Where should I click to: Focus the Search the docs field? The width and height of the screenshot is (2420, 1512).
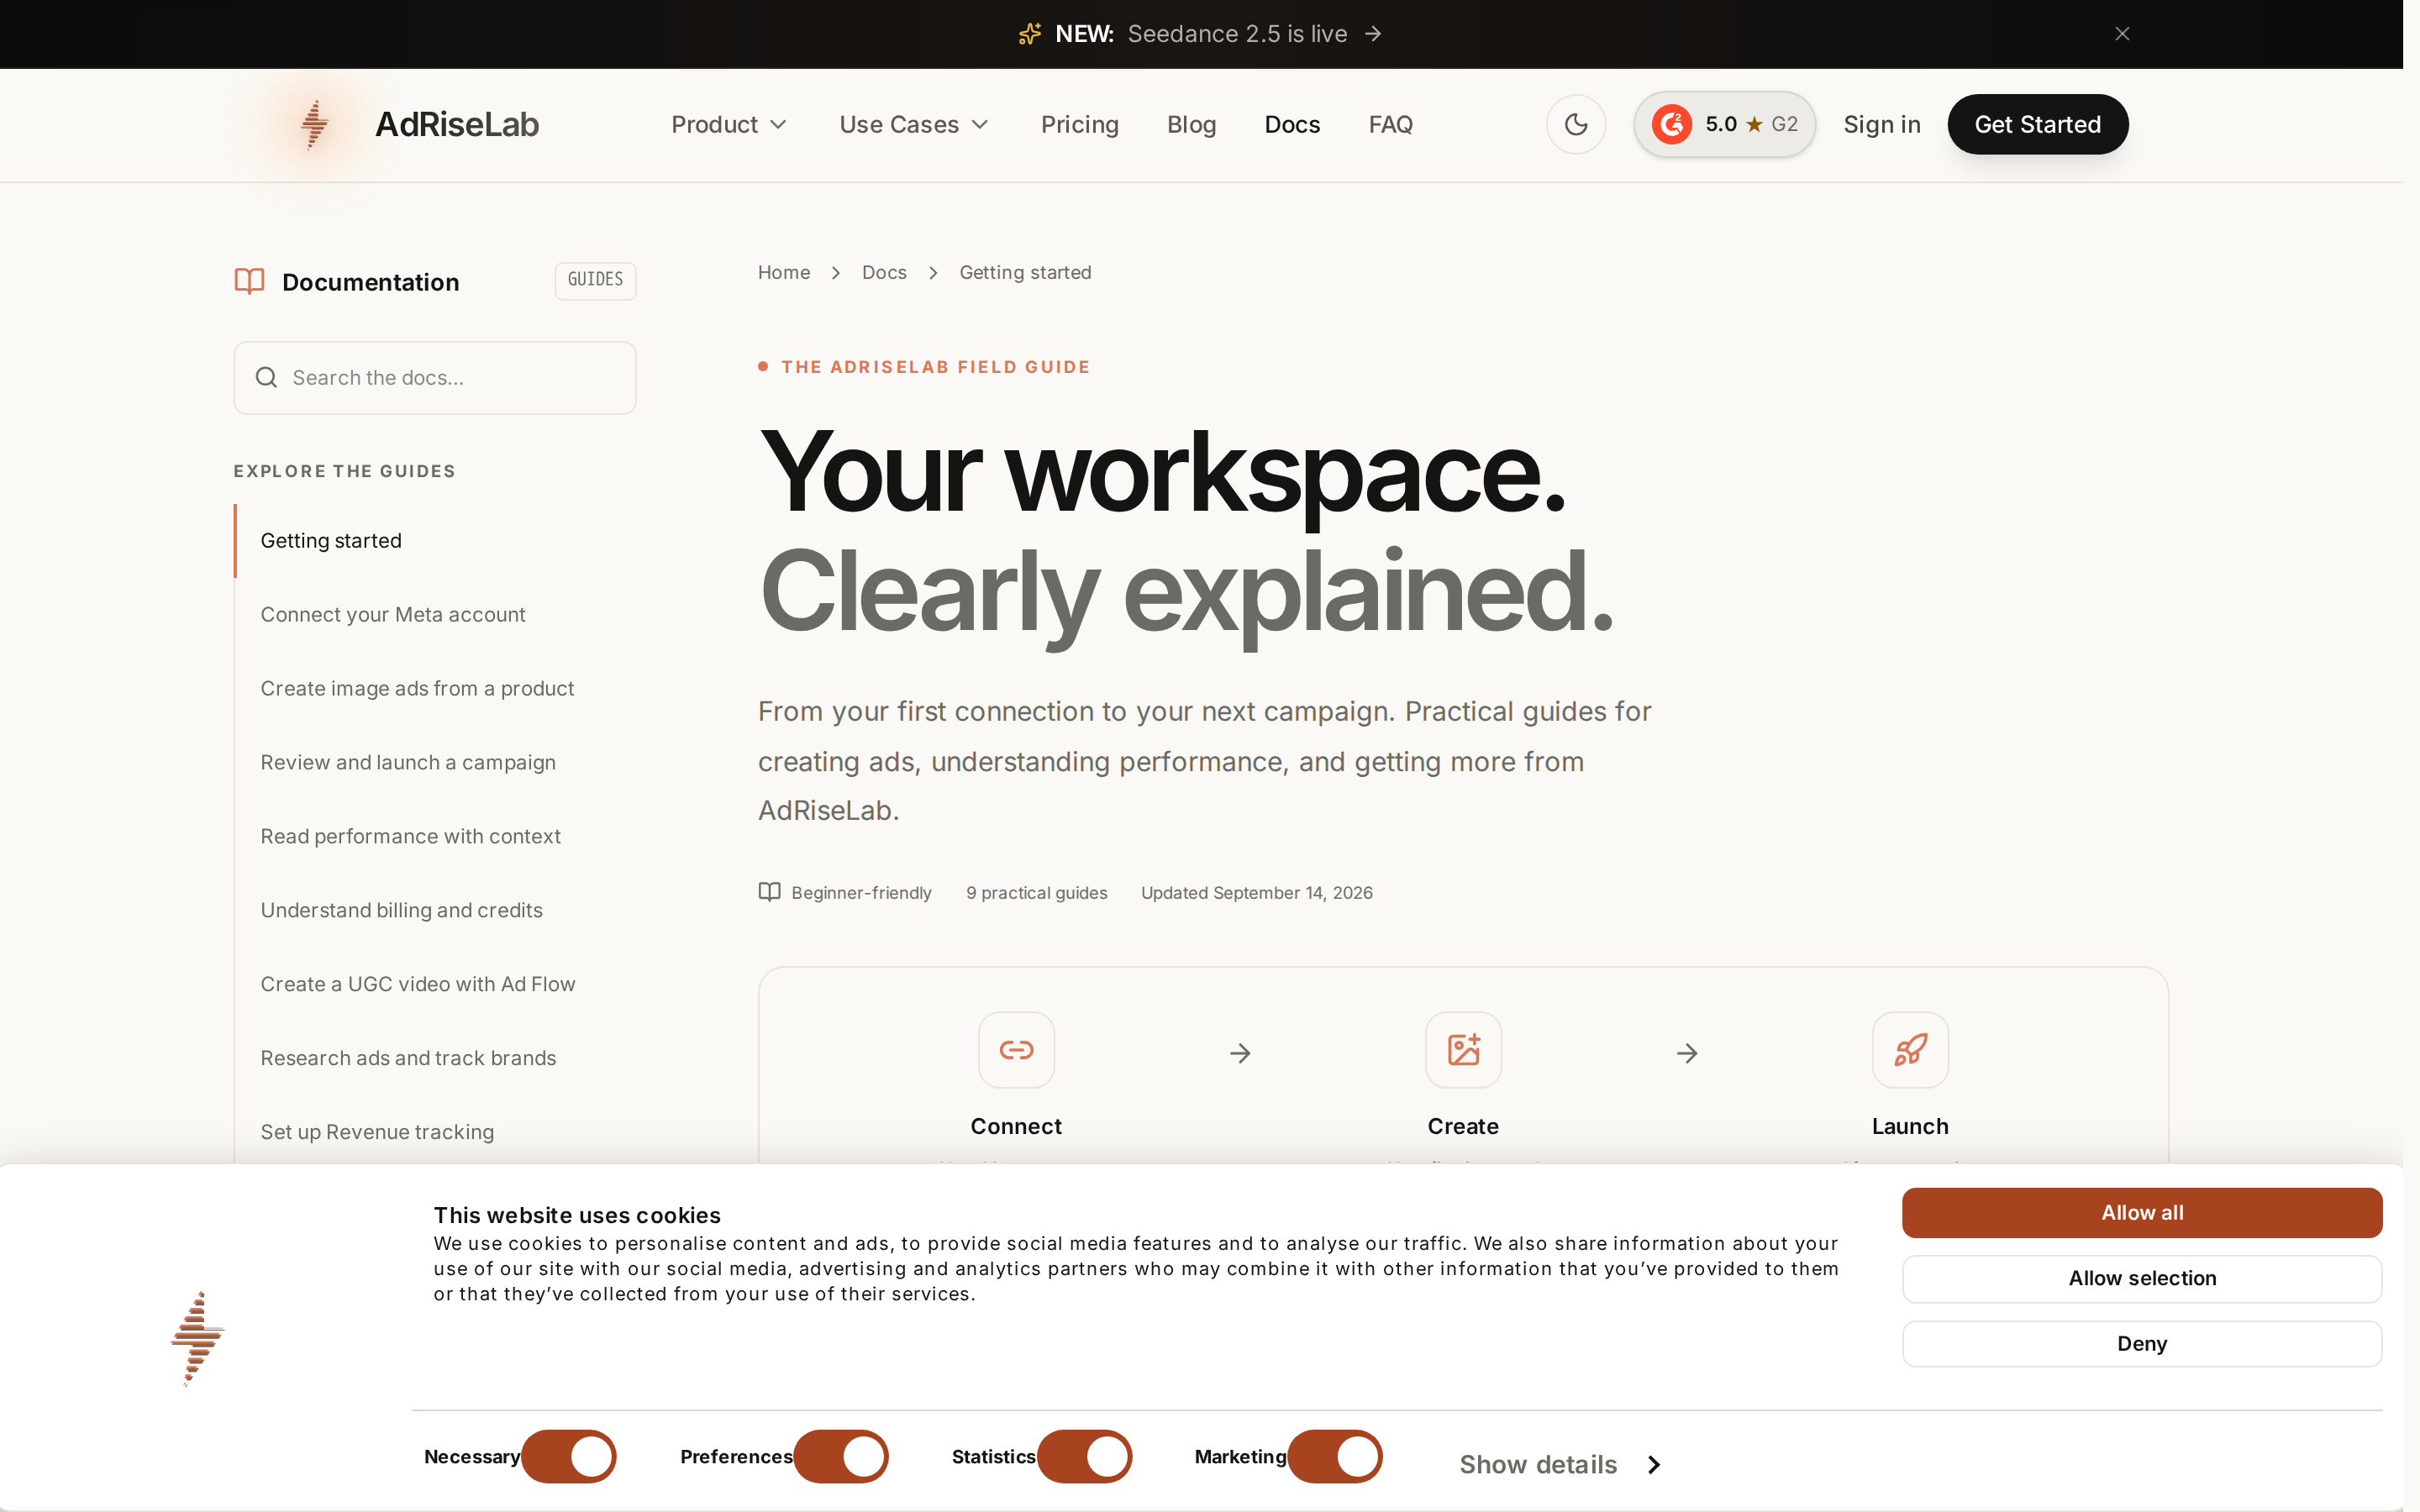pos(435,377)
